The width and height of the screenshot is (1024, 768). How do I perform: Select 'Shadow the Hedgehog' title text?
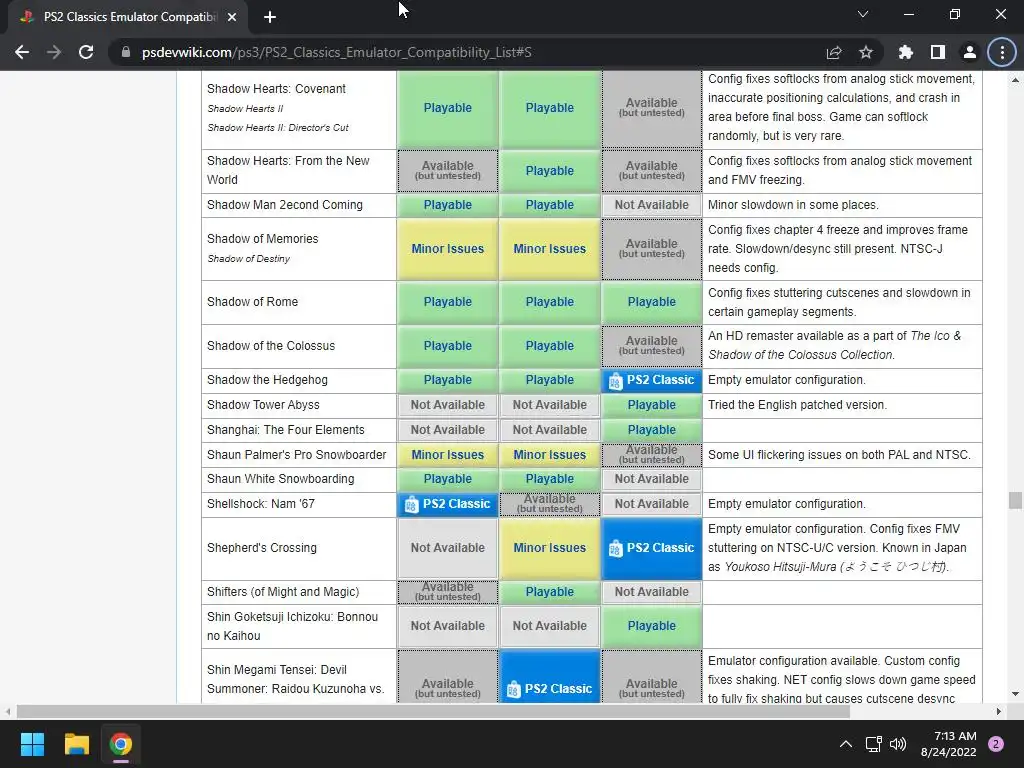tap(267, 380)
